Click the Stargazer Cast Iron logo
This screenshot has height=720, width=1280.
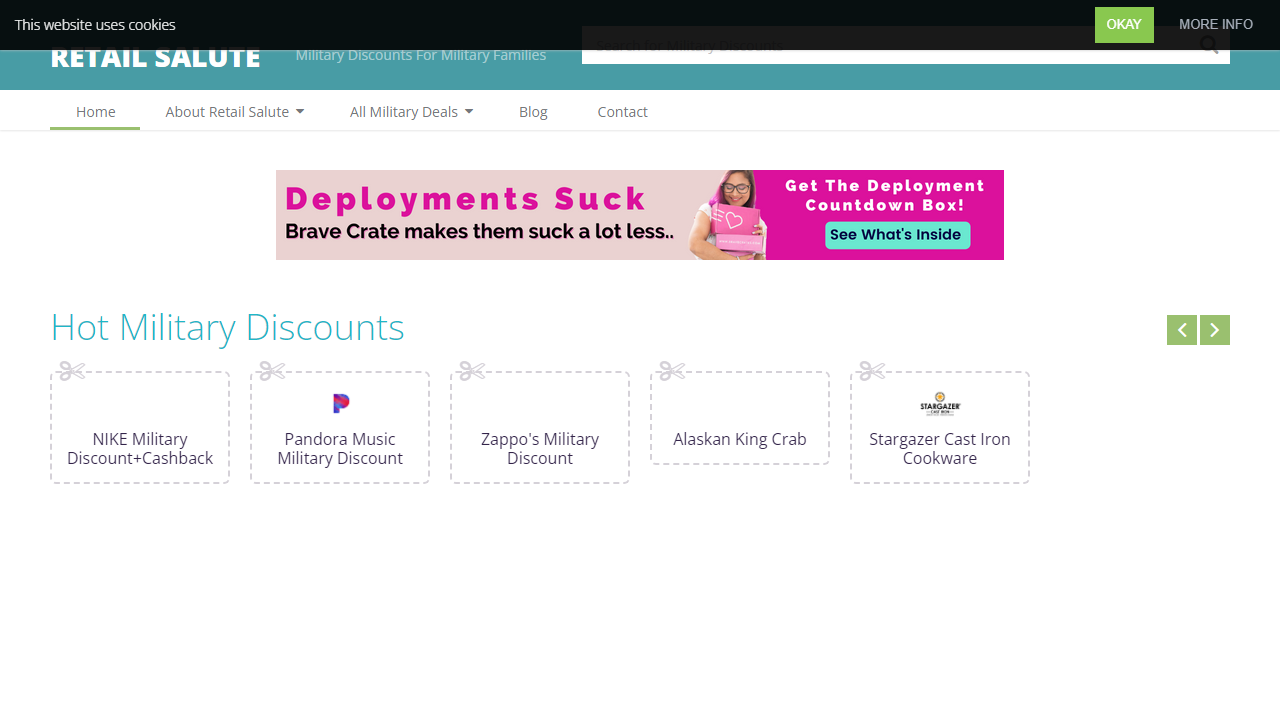pyautogui.click(x=940, y=403)
